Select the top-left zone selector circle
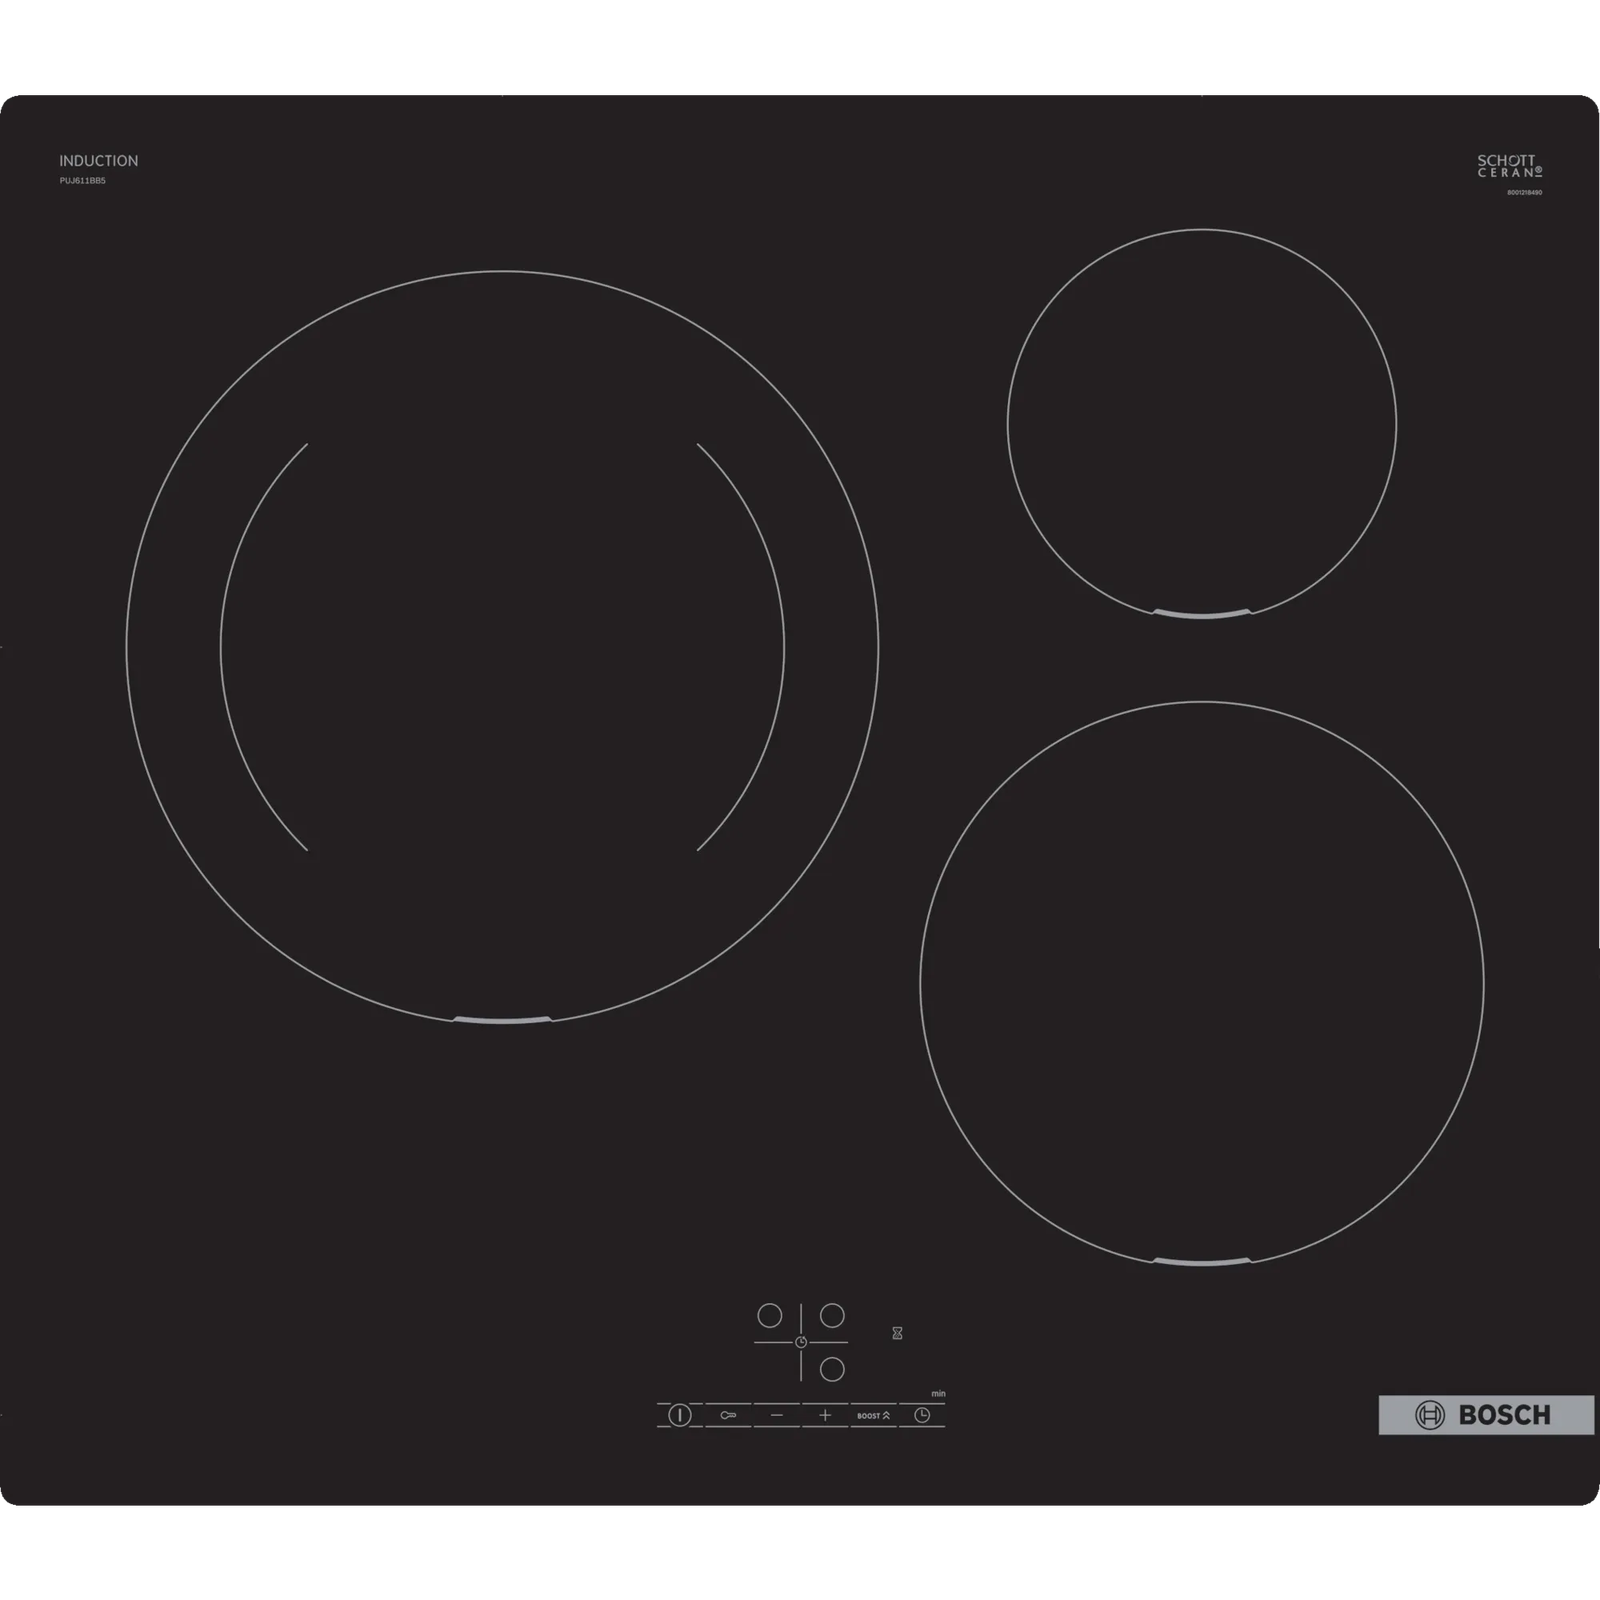The width and height of the screenshot is (1600, 1600). point(769,1315)
